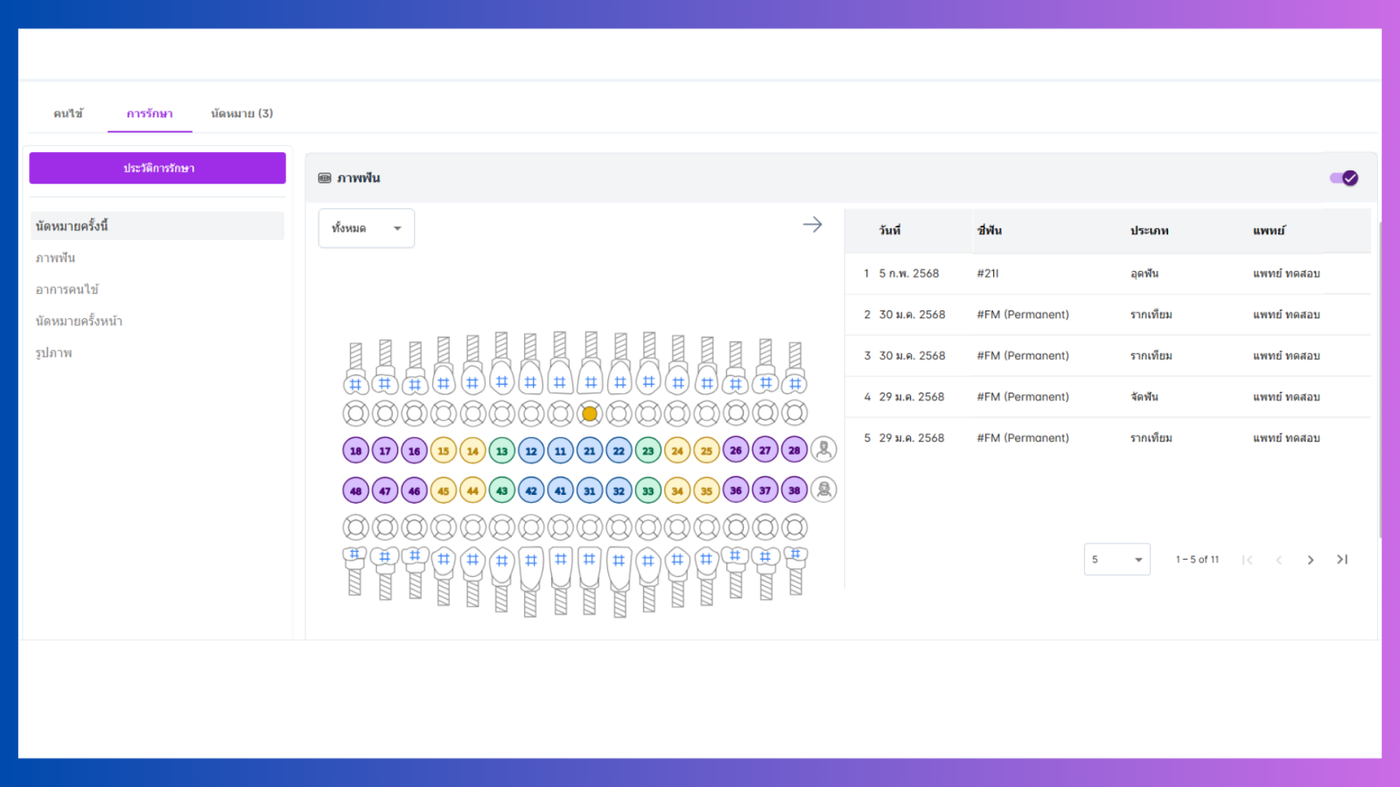Click the #21I treatment row

(1108, 273)
